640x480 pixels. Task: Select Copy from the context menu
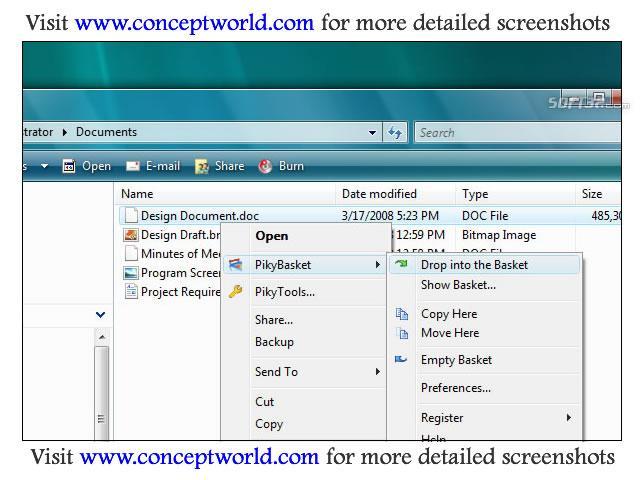click(269, 424)
